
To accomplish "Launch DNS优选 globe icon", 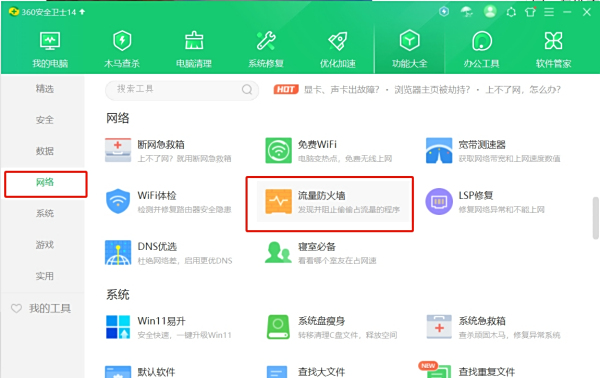I will pyautogui.click(x=118, y=253).
